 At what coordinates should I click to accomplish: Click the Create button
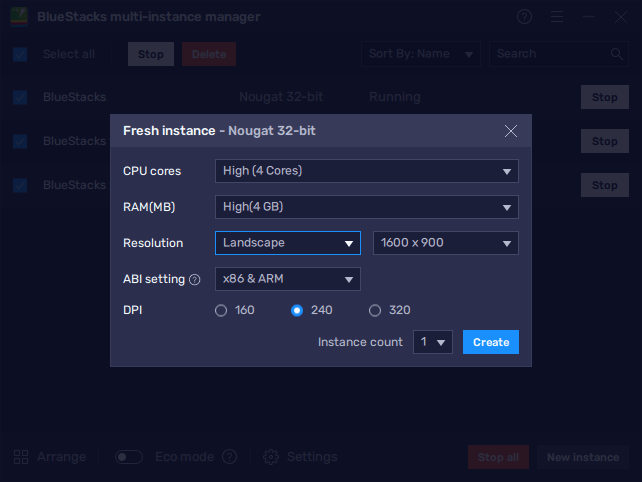click(491, 342)
